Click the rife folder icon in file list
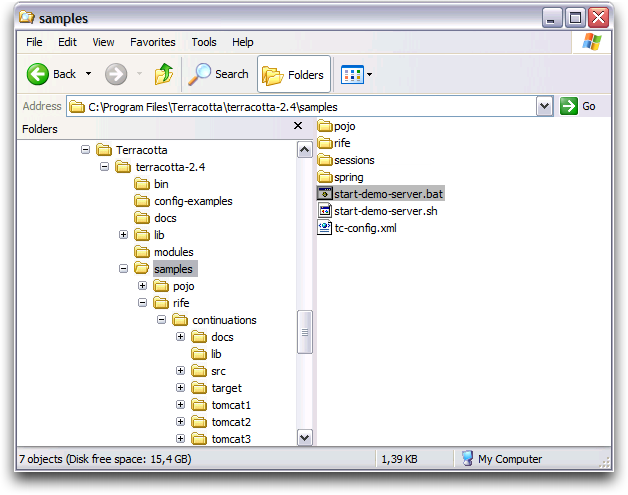 pos(325,143)
